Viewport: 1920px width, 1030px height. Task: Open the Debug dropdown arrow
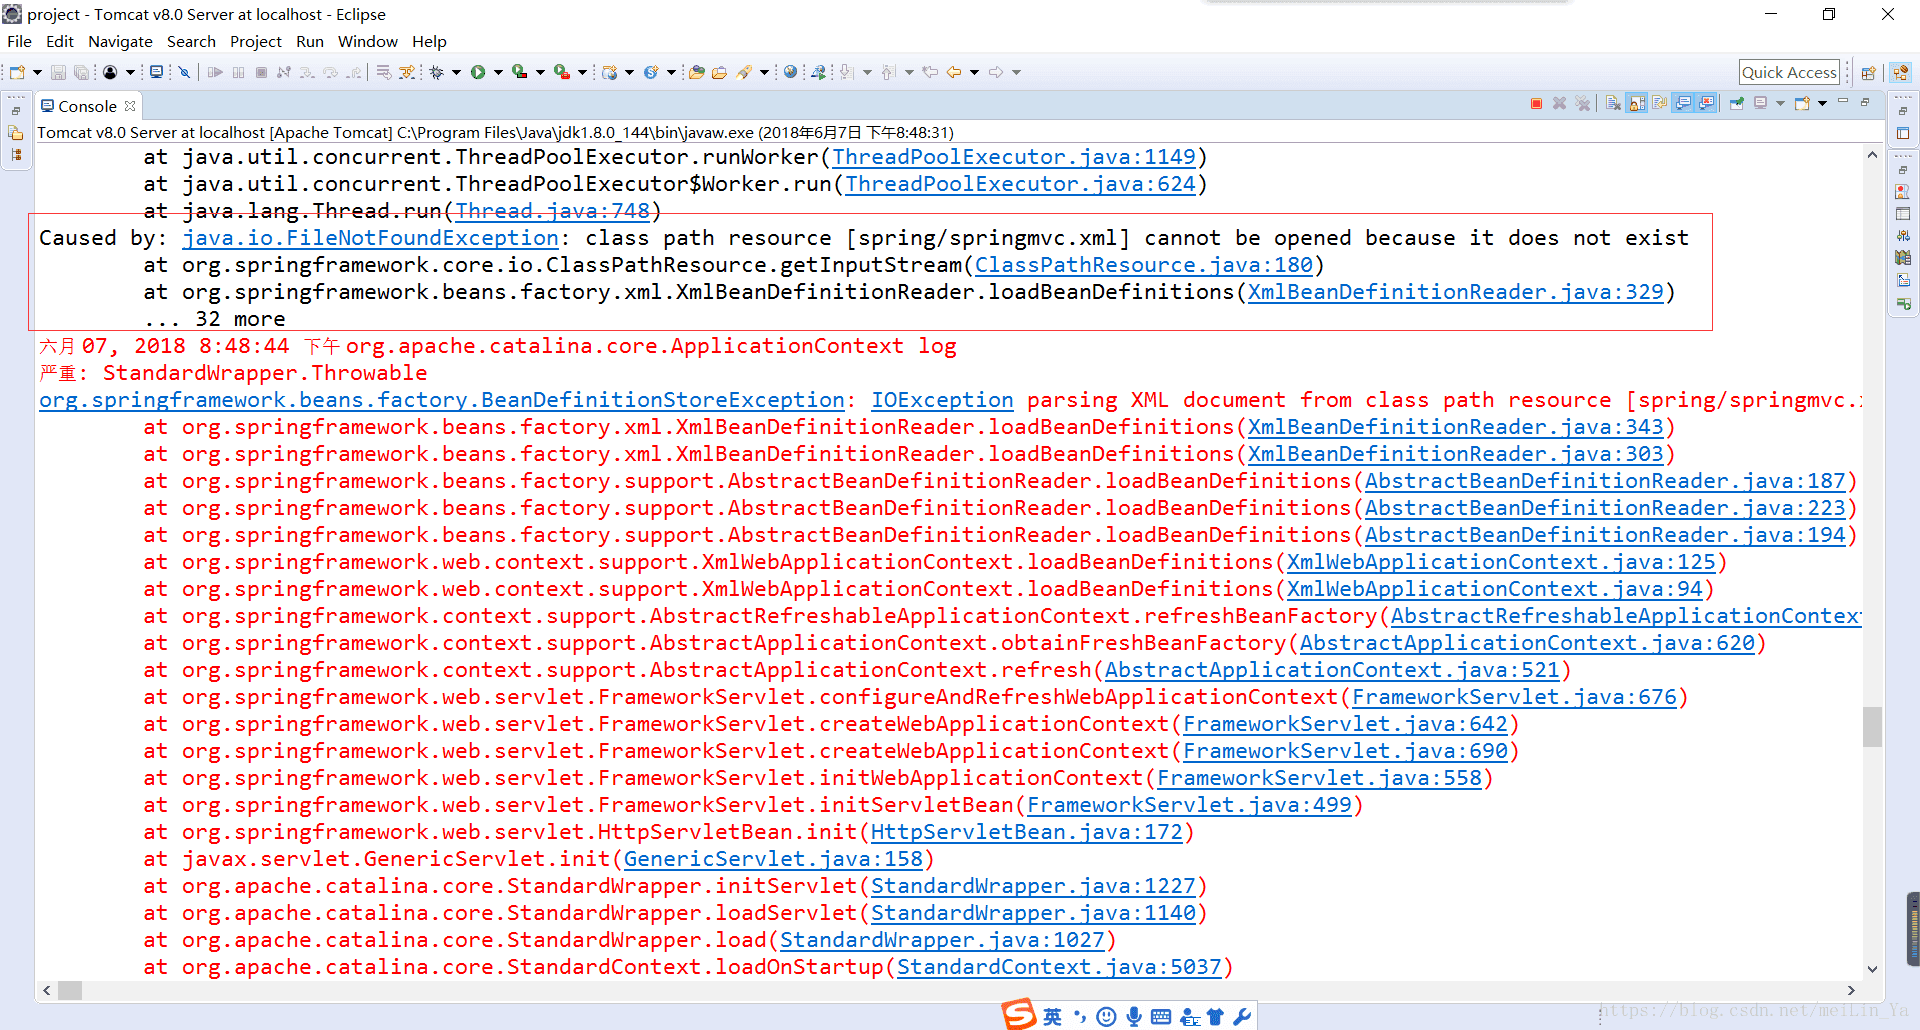tap(456, 72)
